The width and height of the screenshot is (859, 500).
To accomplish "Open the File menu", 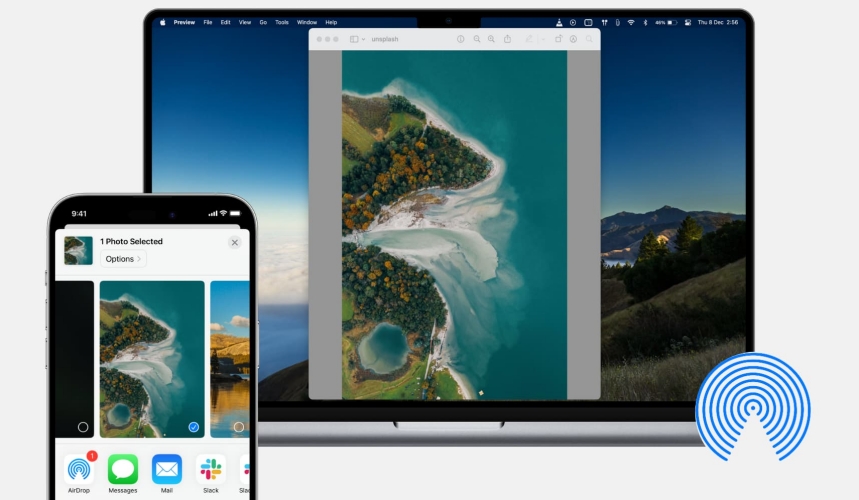I will pyautogui.click(x=208, y=22).
